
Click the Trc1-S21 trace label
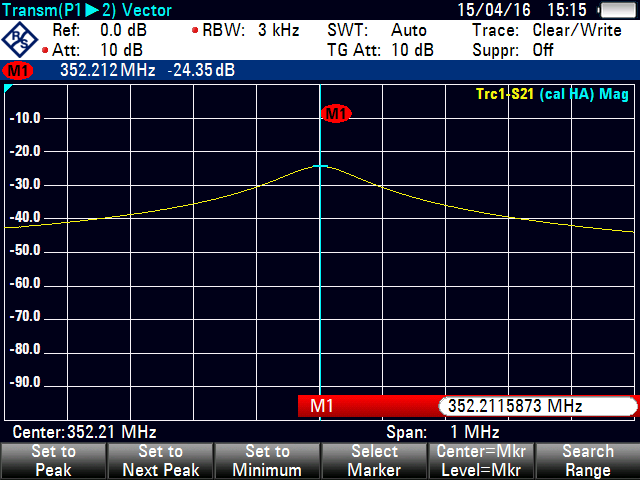click(x=505, y=94)
